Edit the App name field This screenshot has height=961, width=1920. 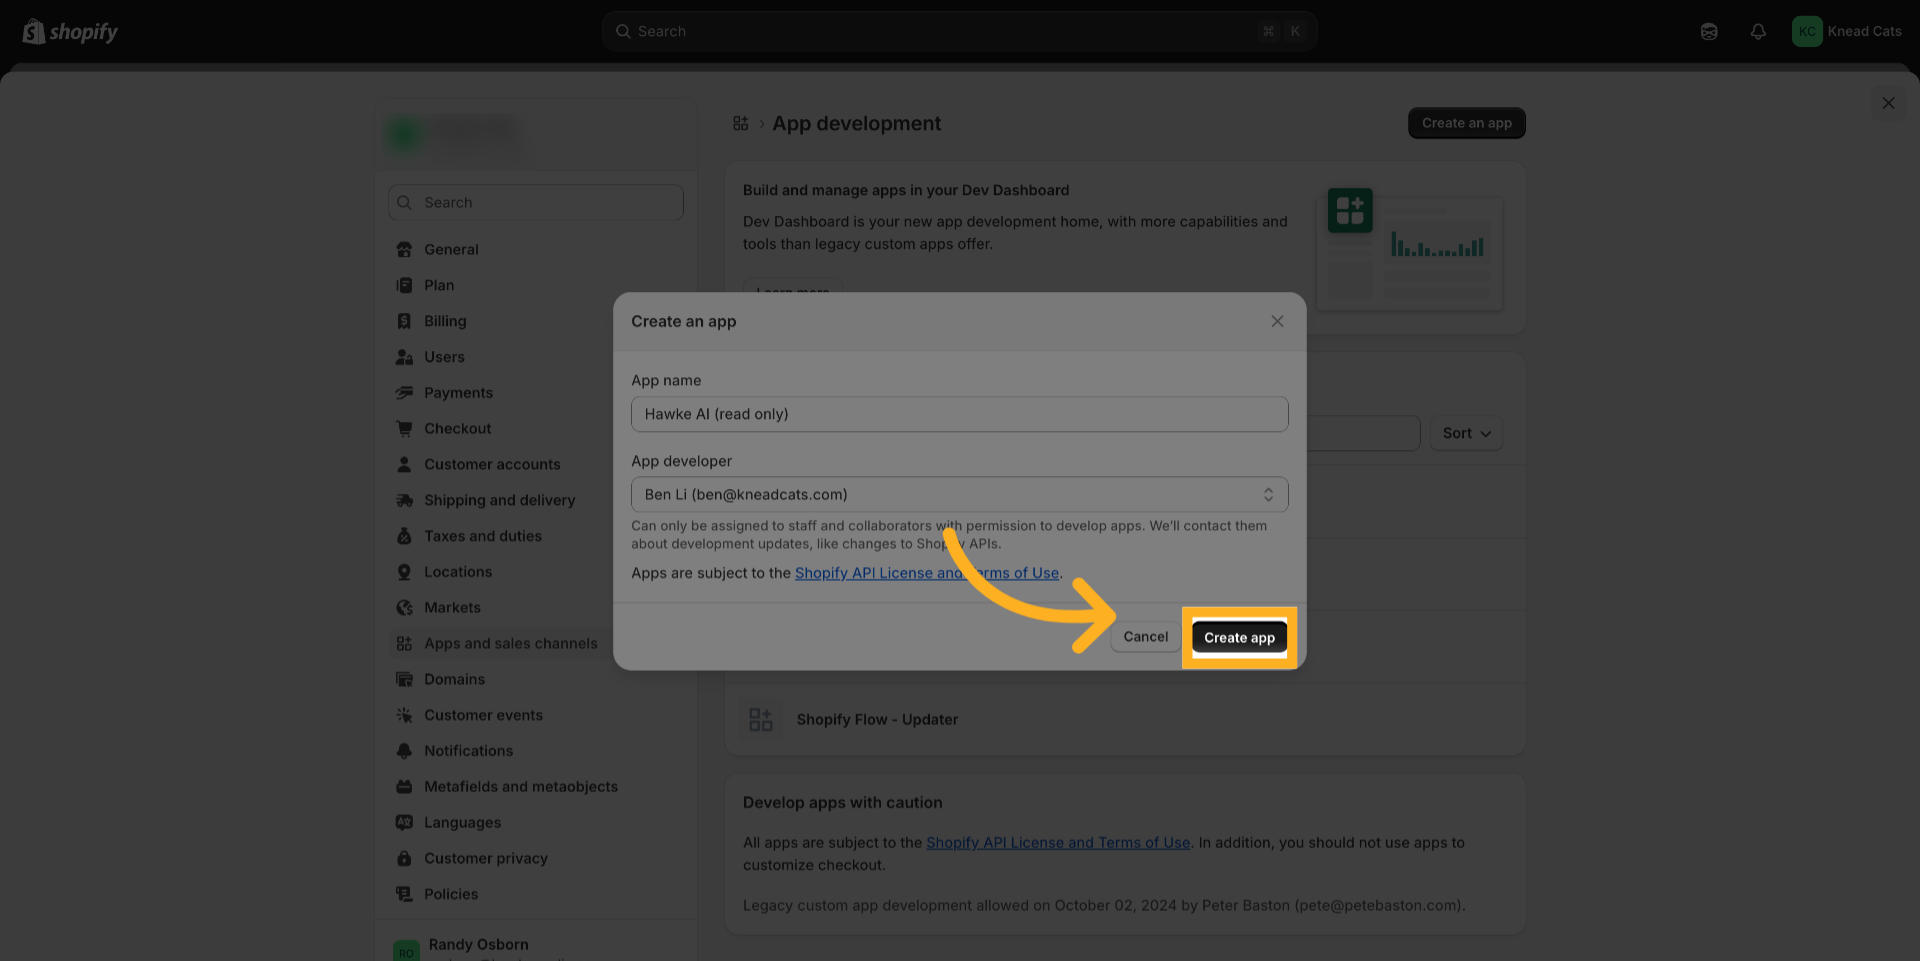coord(959,414)
